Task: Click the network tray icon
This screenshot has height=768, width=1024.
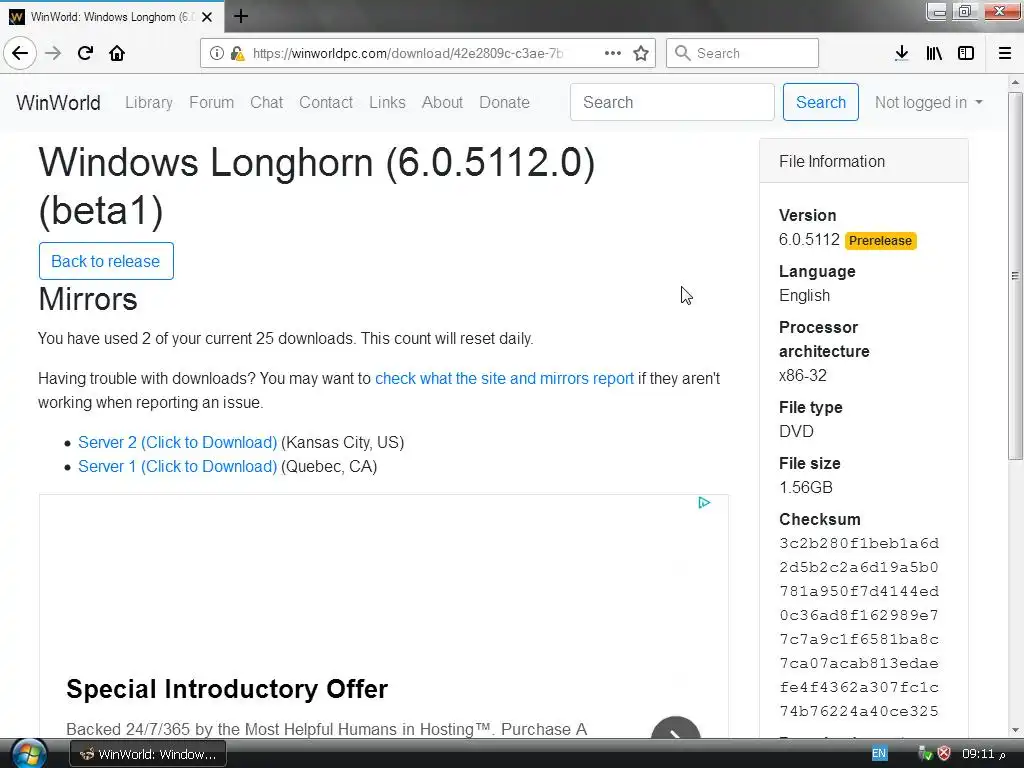Action: click(925, 753)
